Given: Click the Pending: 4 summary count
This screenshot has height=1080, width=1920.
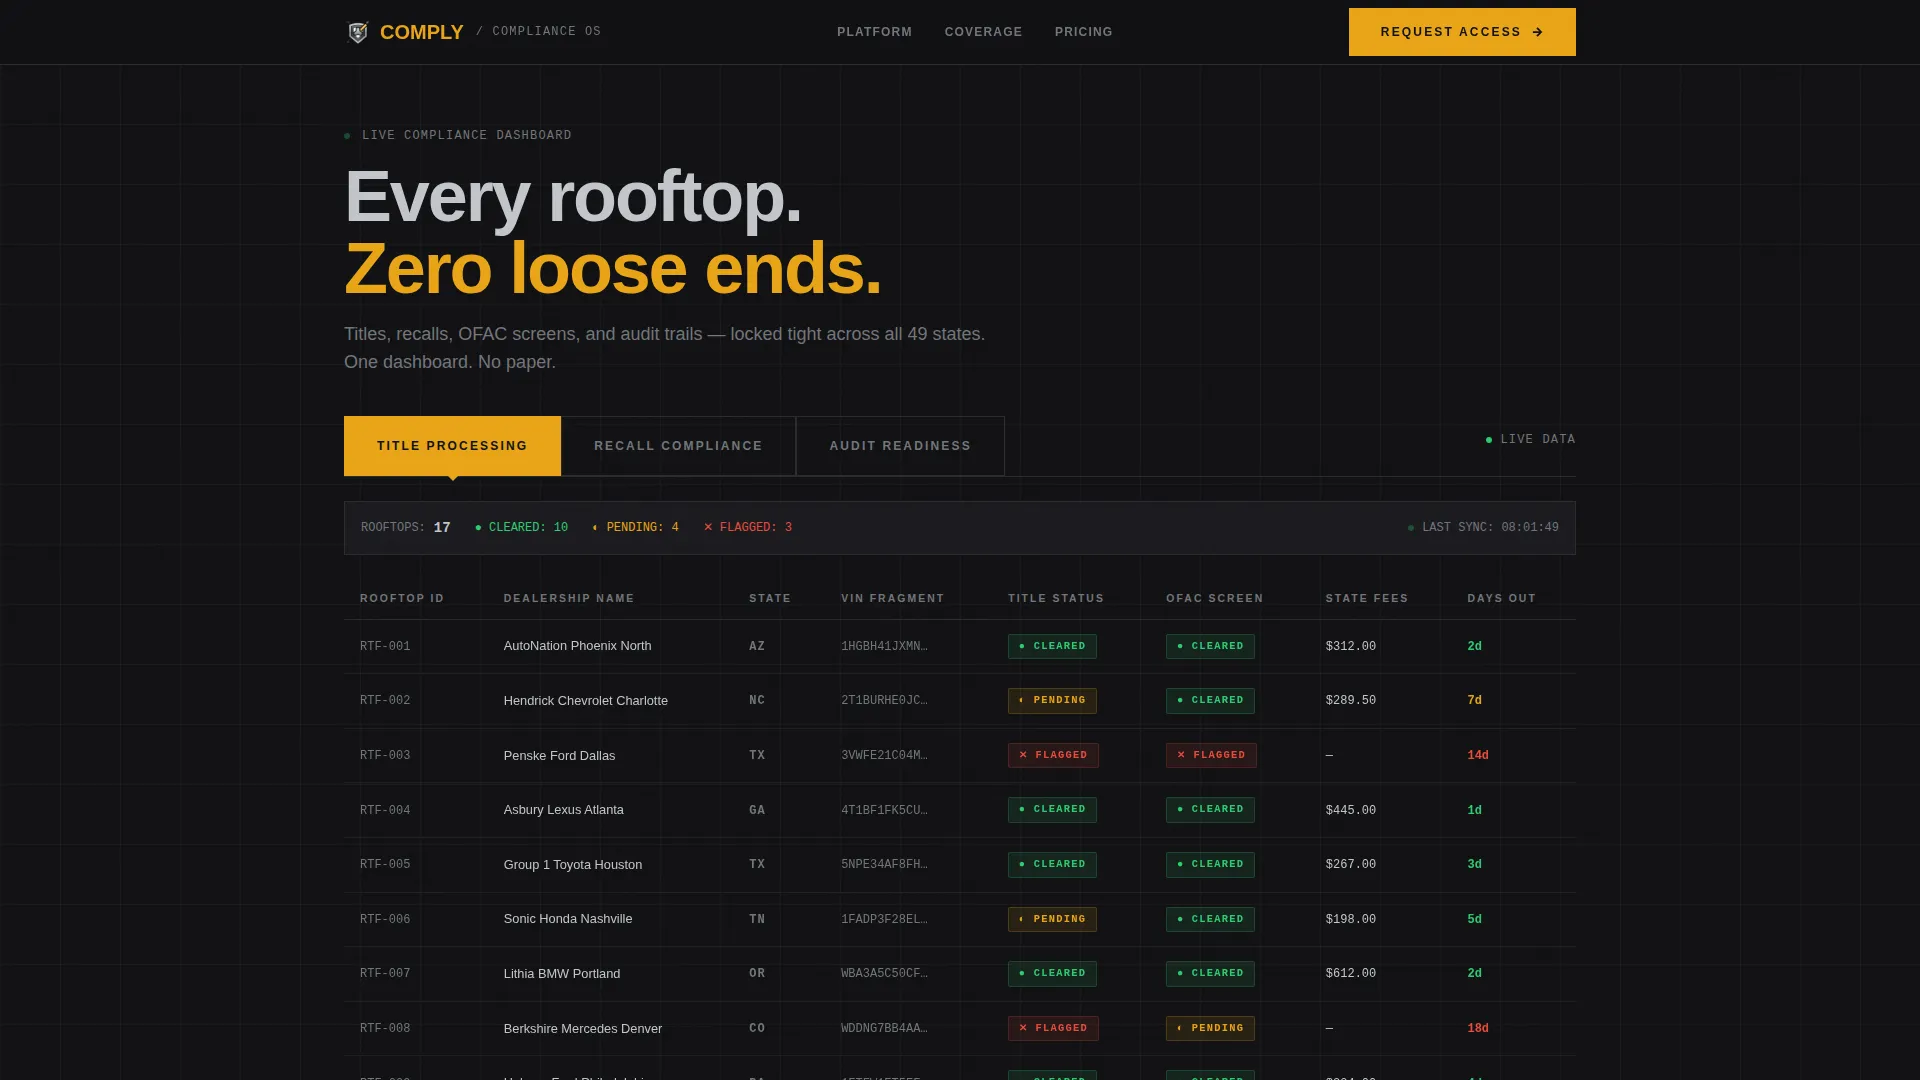Looking at the screenshot, I should click(635, 527).
